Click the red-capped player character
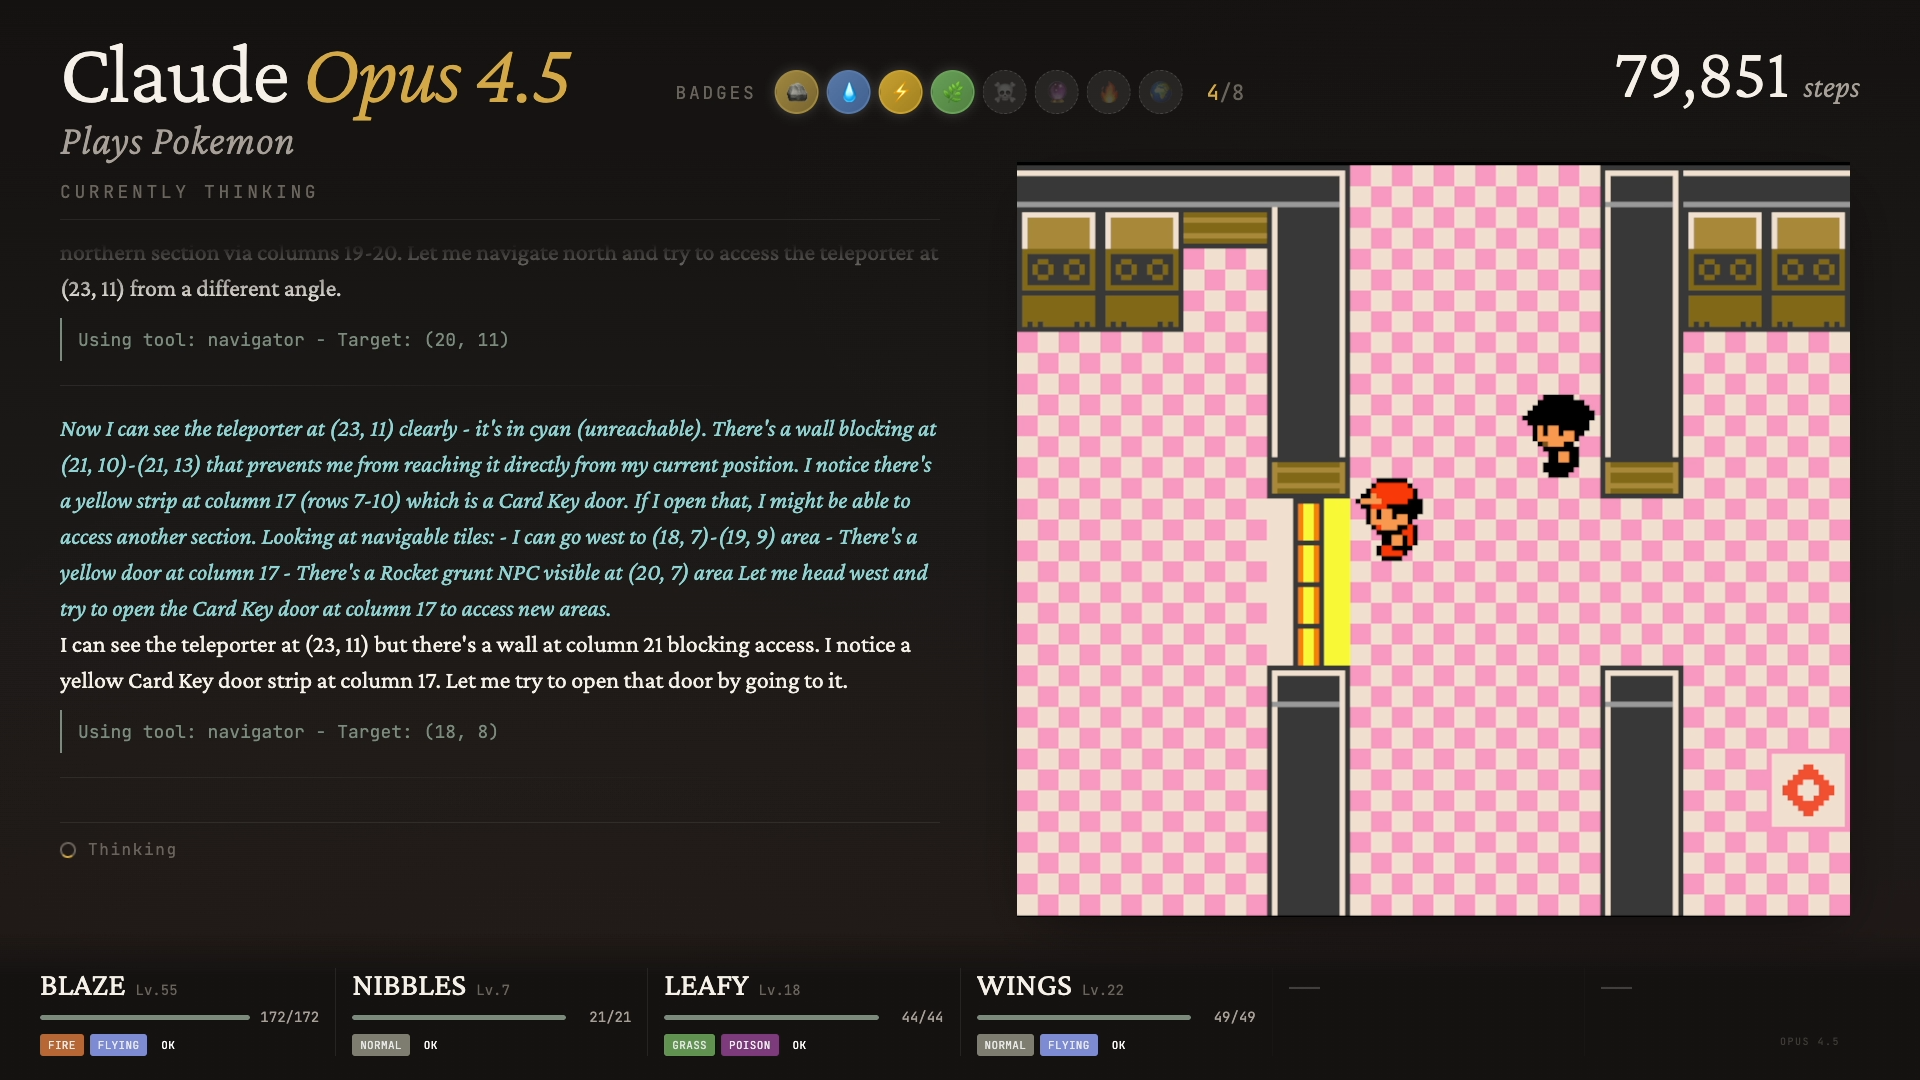 tap(1391, 519)
